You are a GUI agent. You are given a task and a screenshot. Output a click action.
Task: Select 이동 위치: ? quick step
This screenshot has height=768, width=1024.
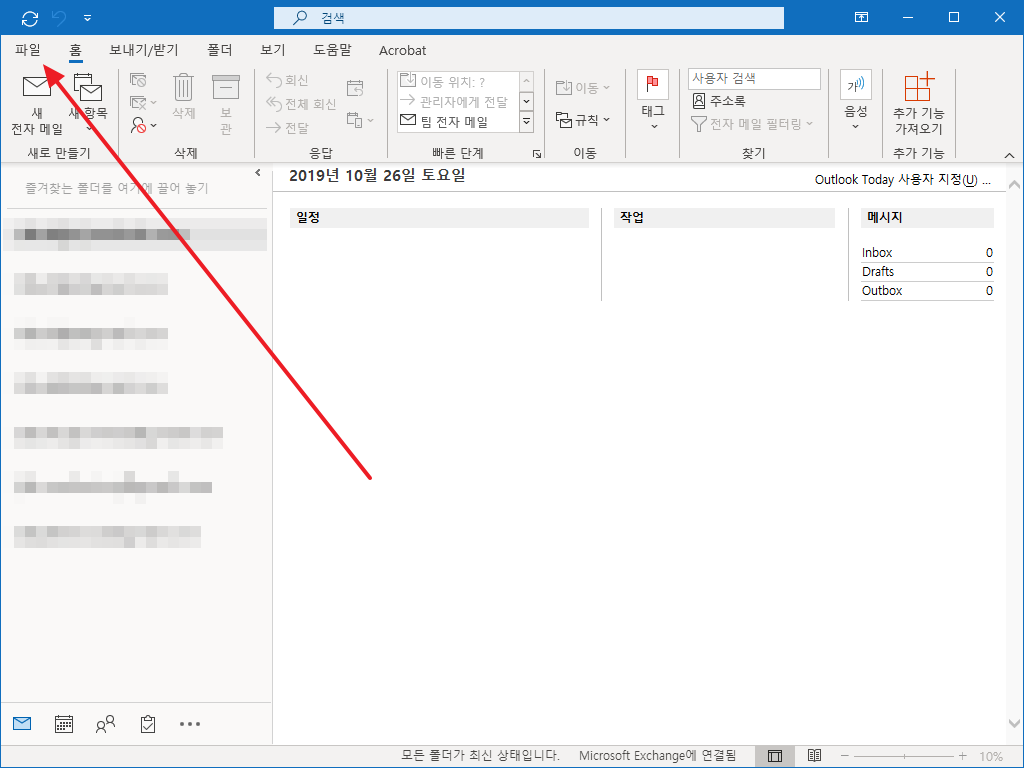click(457, 82)
